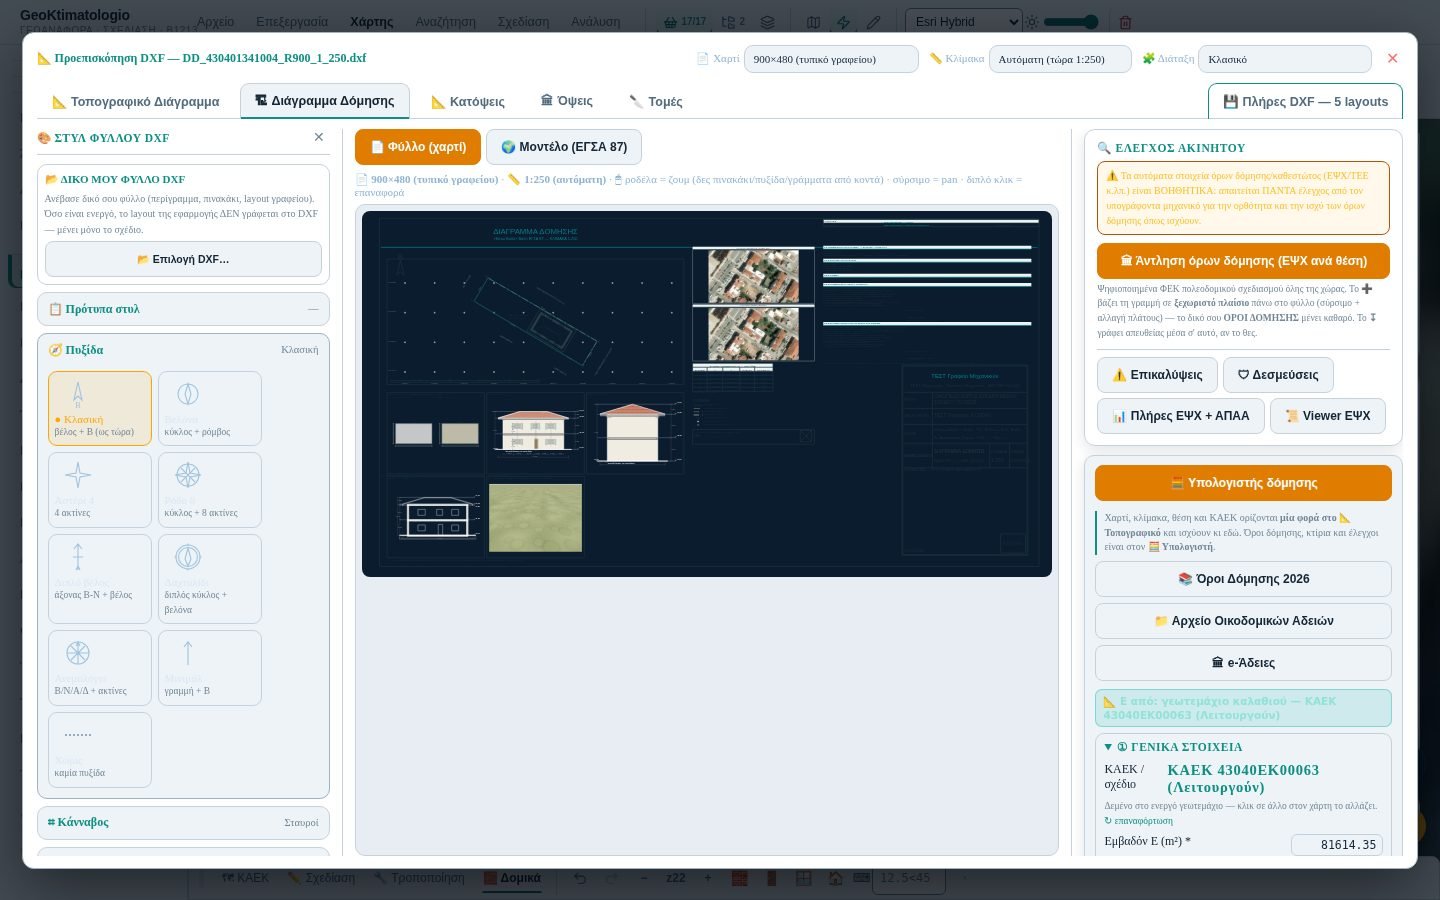Click Άντληση όρων δόμησης (ΕΨΧ ανά θέση)
1440x900 pixels.
(1243, 261)
